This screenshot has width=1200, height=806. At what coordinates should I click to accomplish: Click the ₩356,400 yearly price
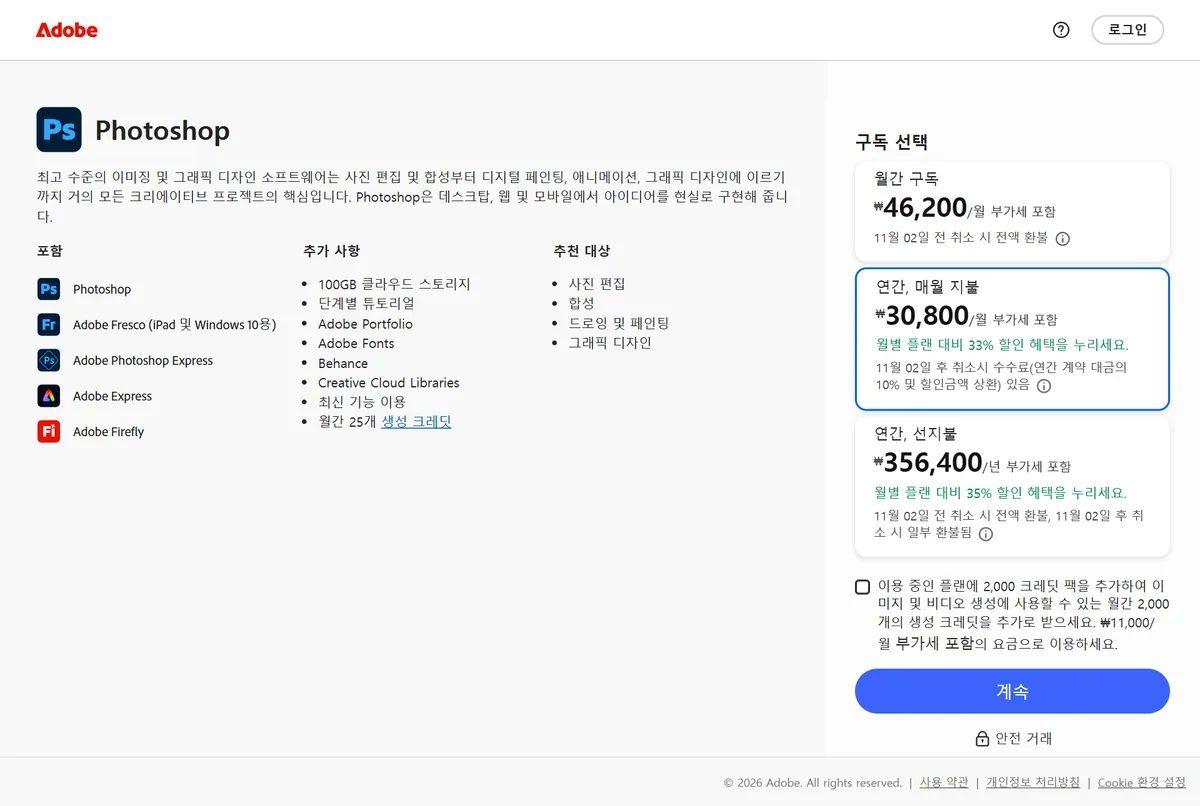(x=928, y=463)
